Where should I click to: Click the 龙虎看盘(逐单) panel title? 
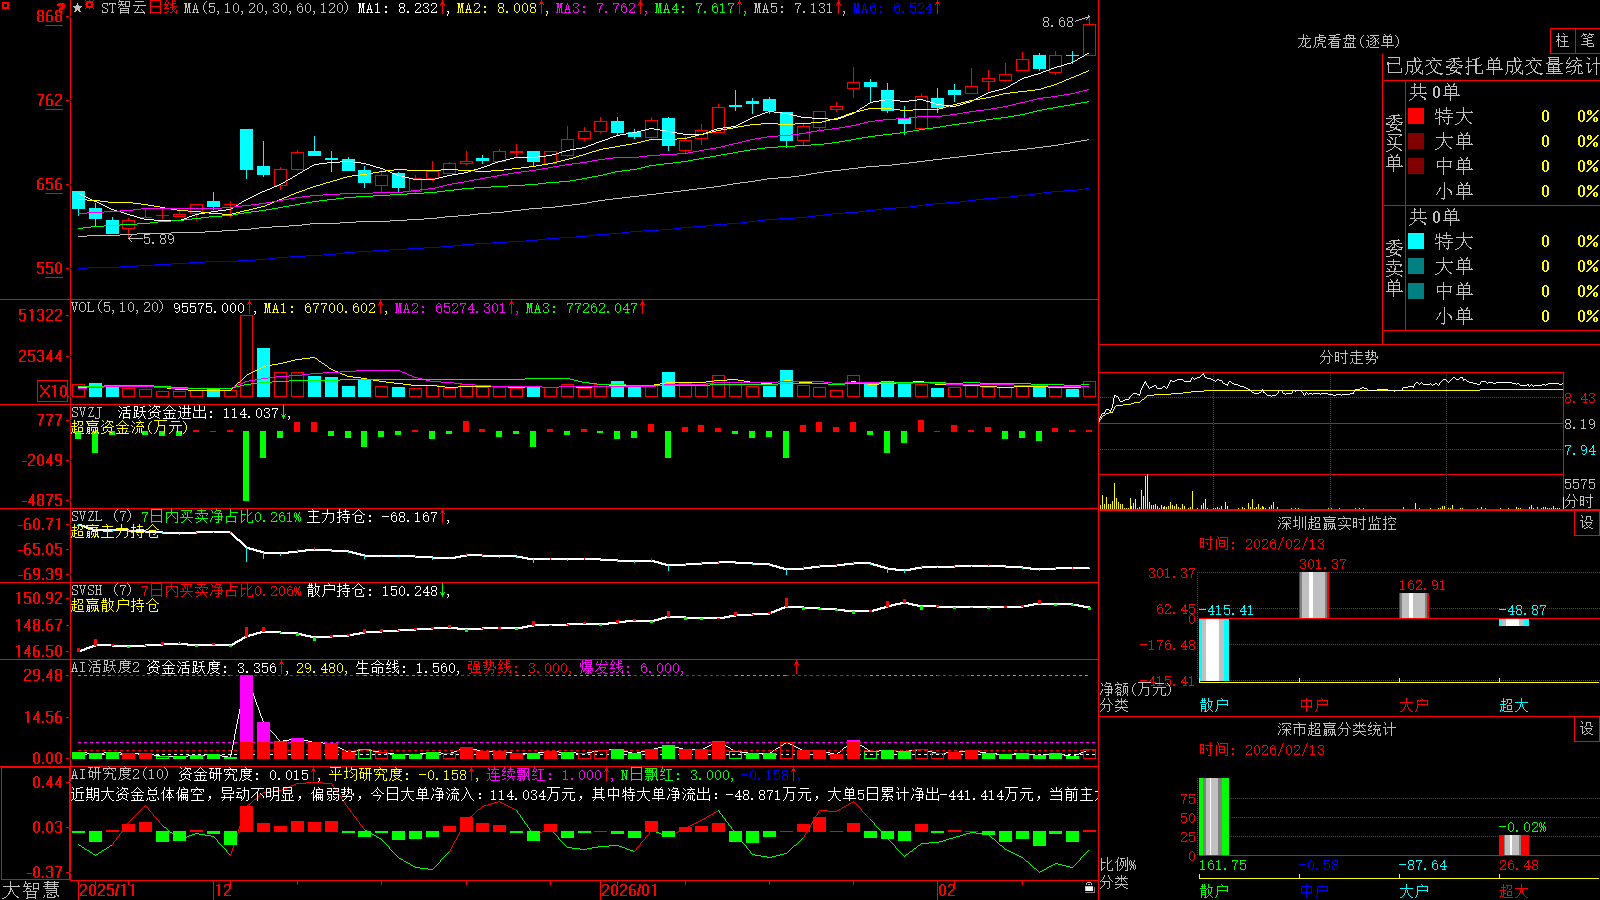pyautogui.click(x=1348, y=41)
